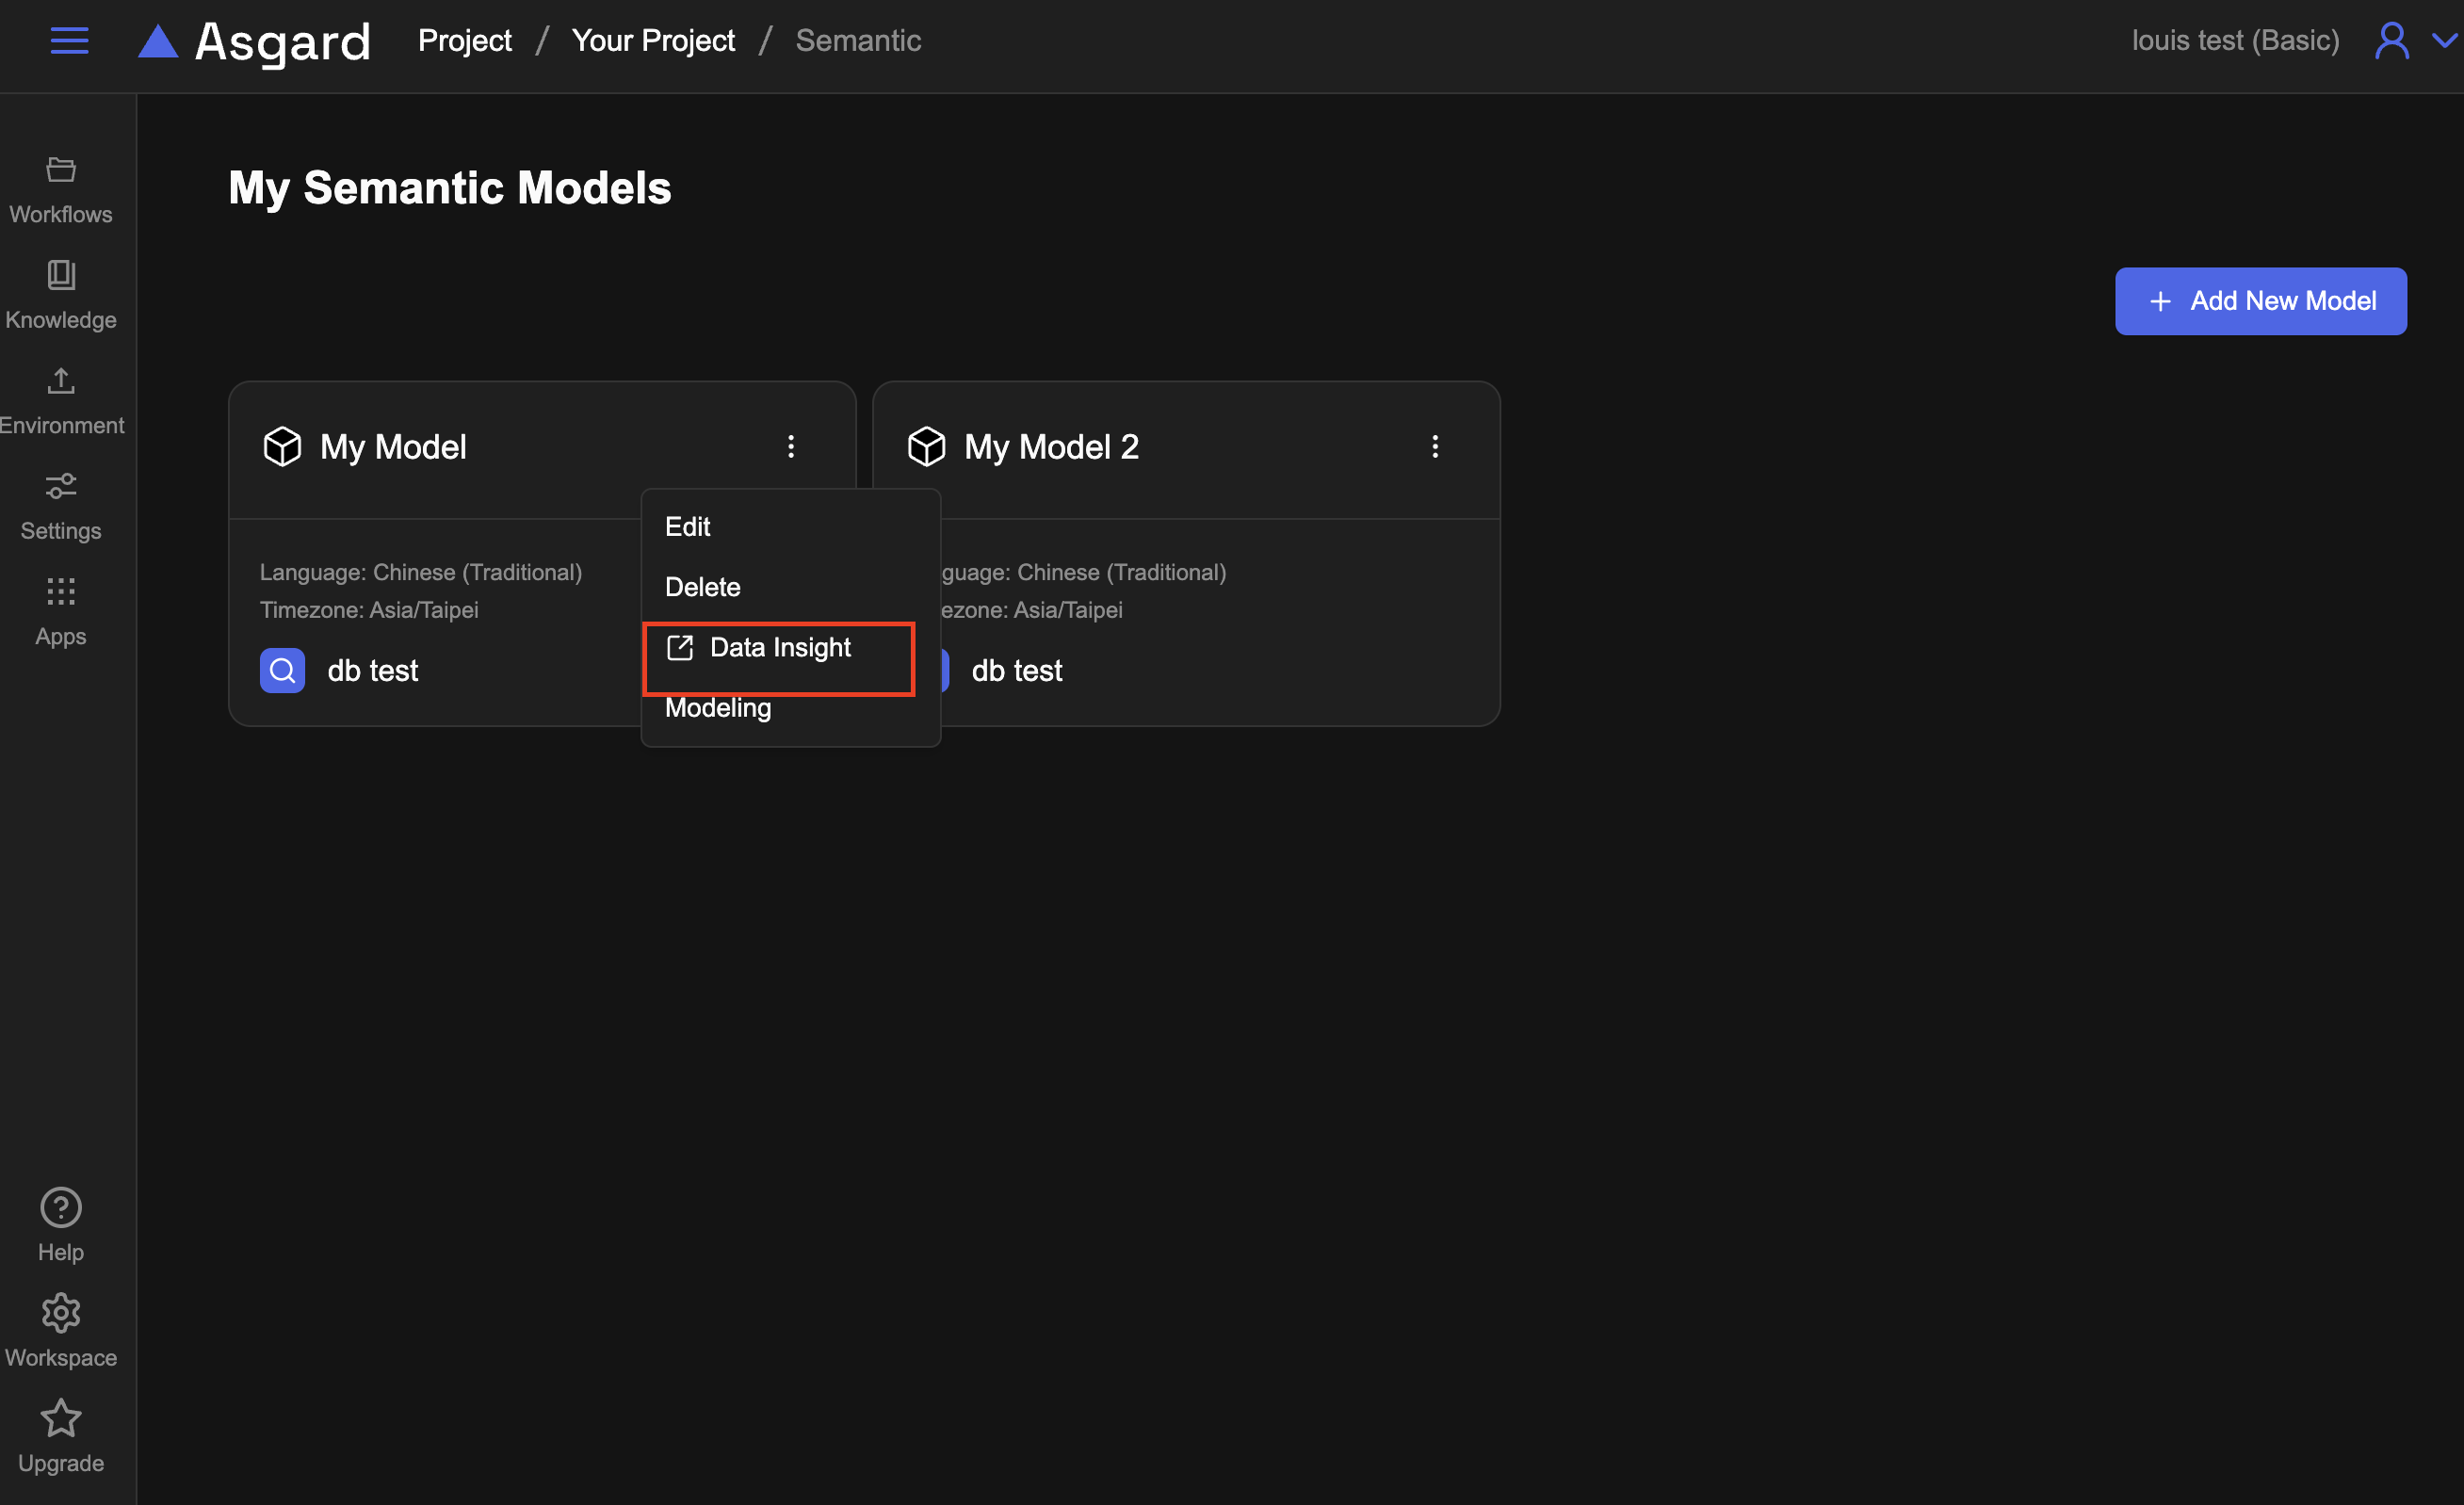Select Modeling menu entry
The width and height of the screenshot is (2464, 1505).
(718, 708)
